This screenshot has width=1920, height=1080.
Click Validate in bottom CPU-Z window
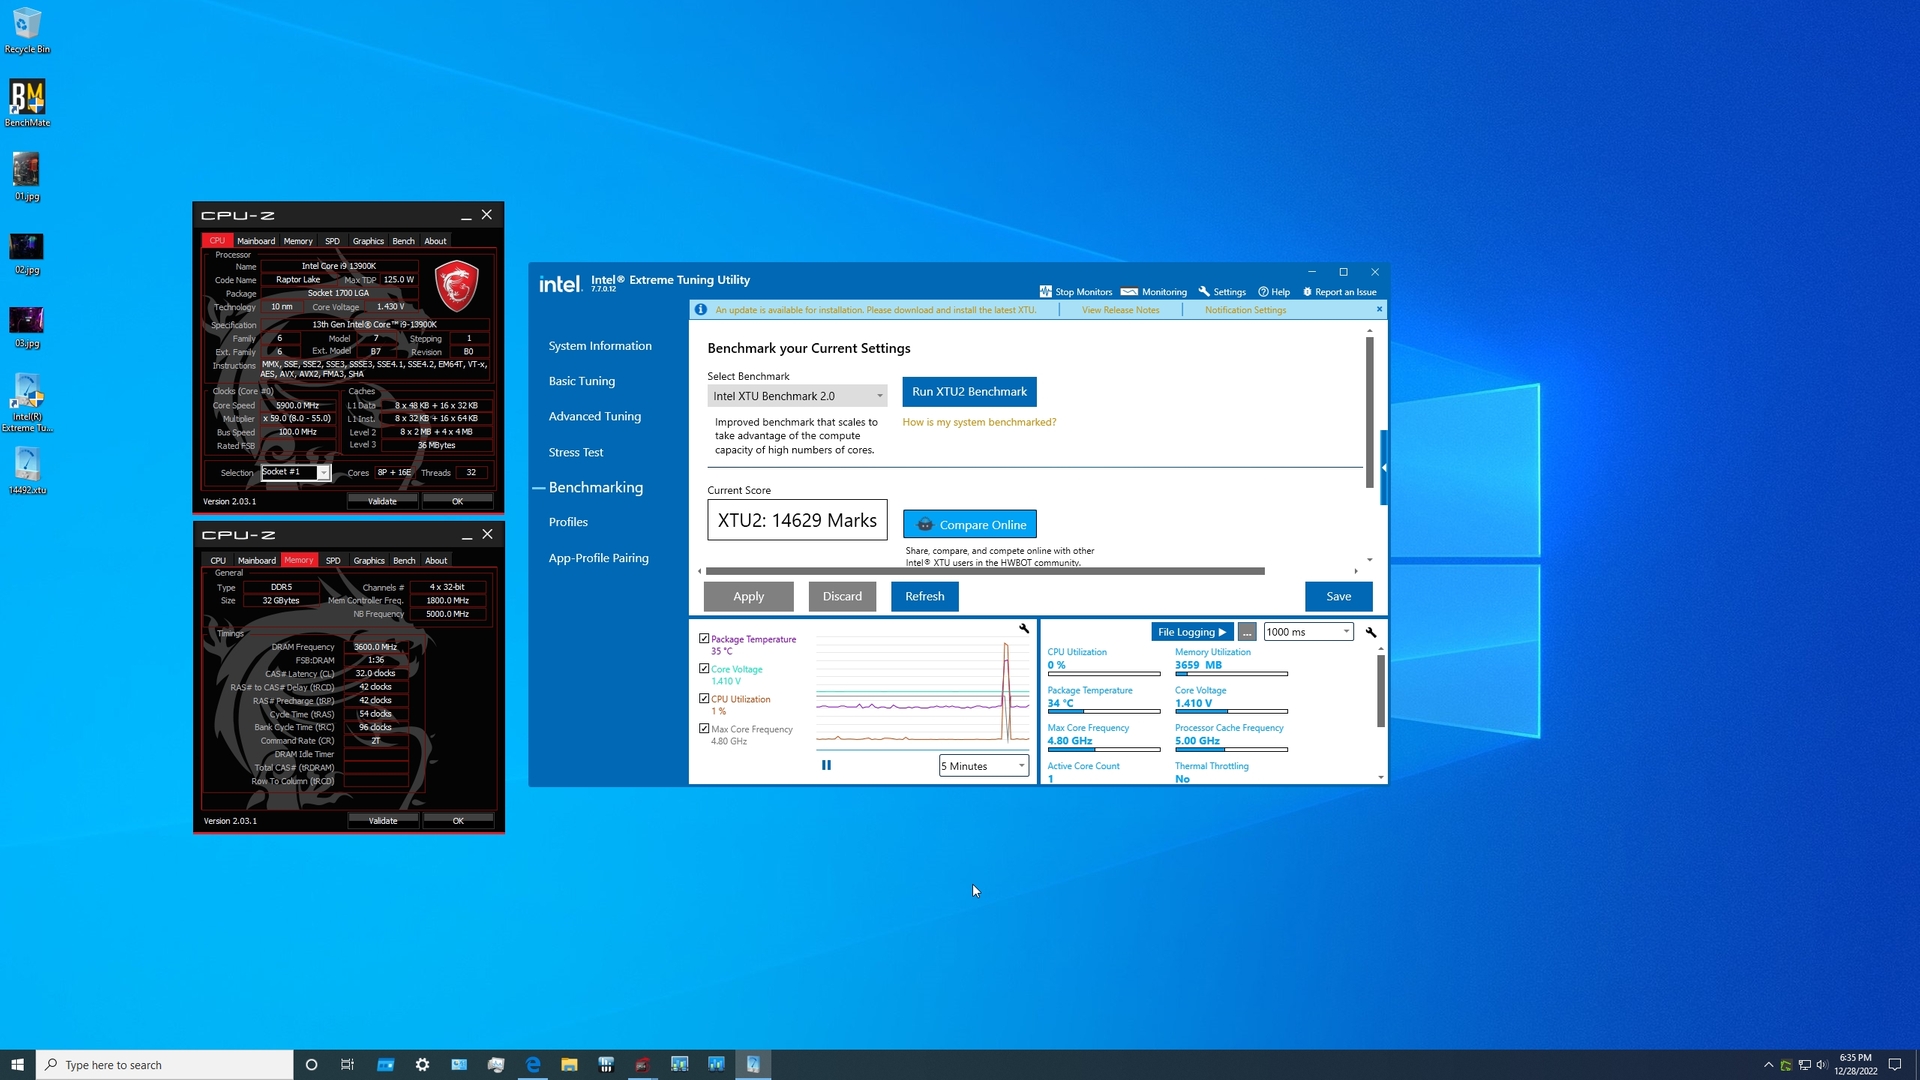[383, 821]
